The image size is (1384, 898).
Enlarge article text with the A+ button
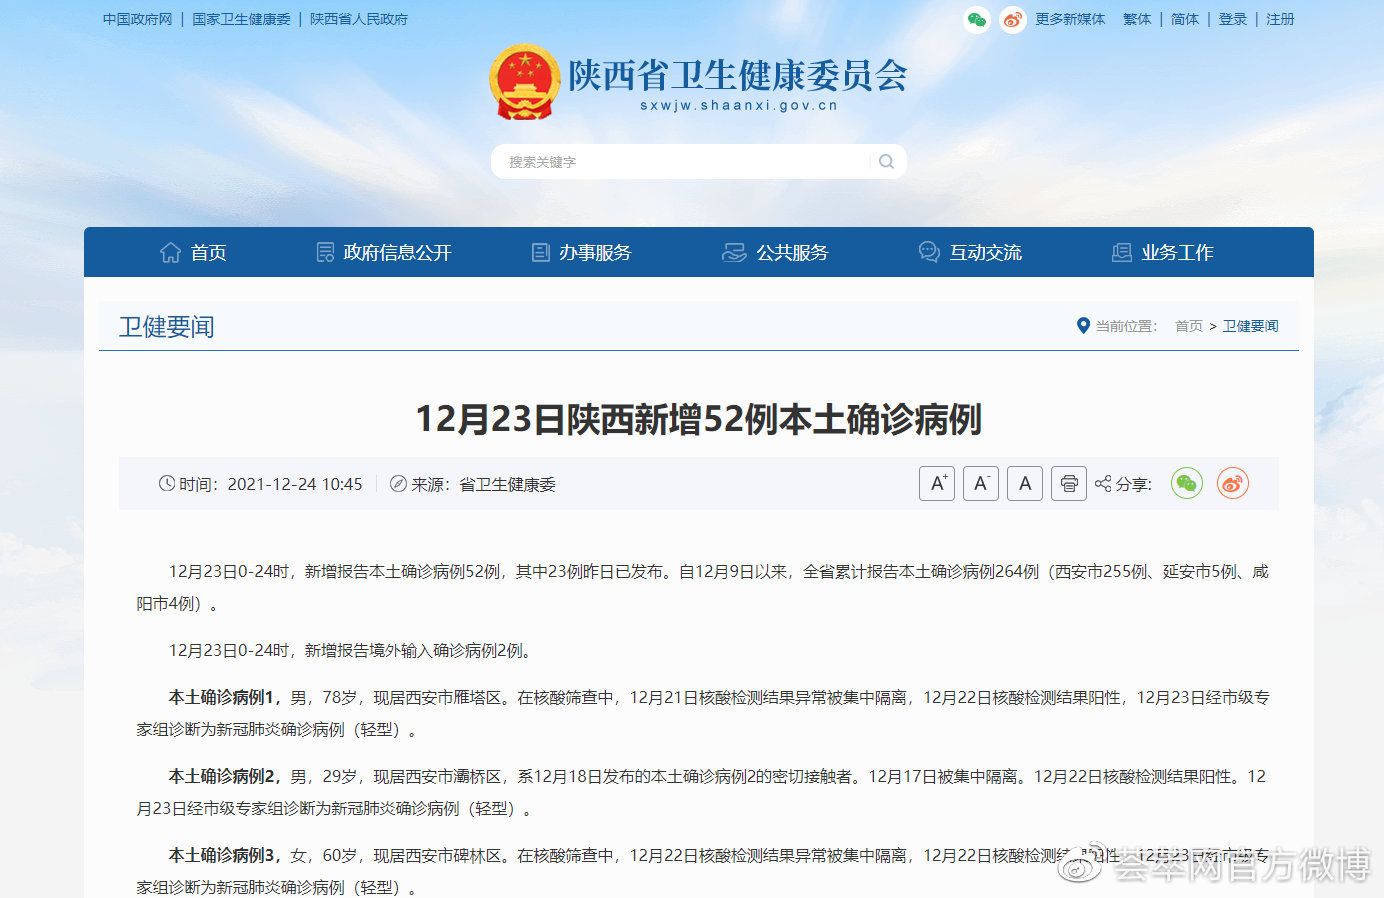pyautogui.click(x=936, y=483)
